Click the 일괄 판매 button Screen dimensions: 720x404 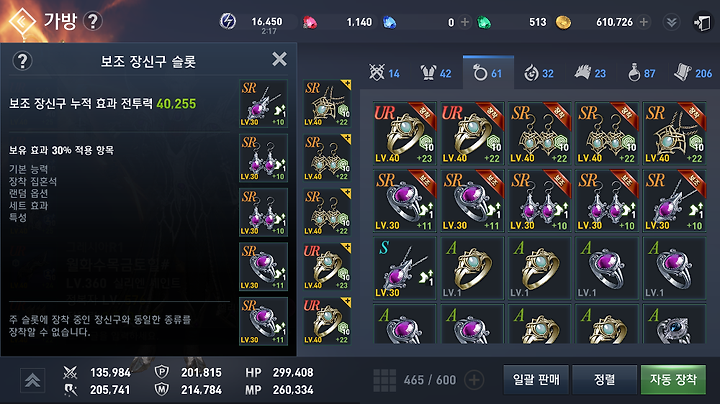(536, 380)
